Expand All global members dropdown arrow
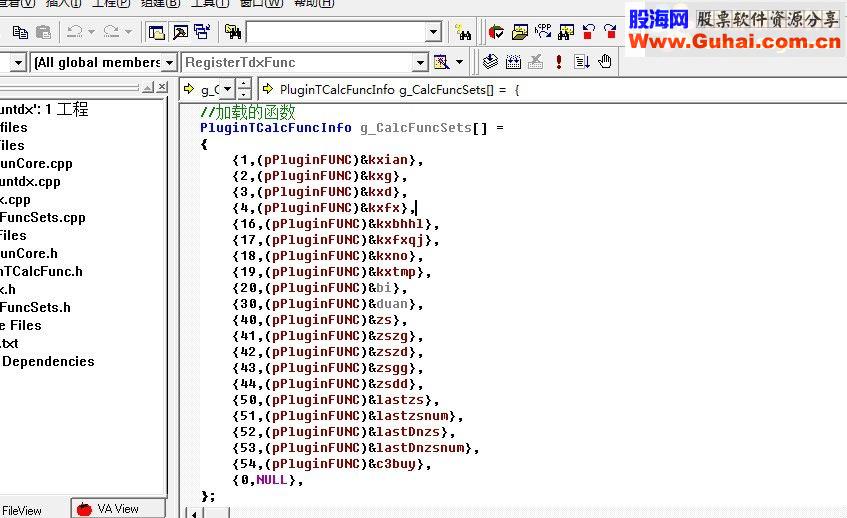The height and width of the screenshot is (518, 847). click(x=170, y=63)
